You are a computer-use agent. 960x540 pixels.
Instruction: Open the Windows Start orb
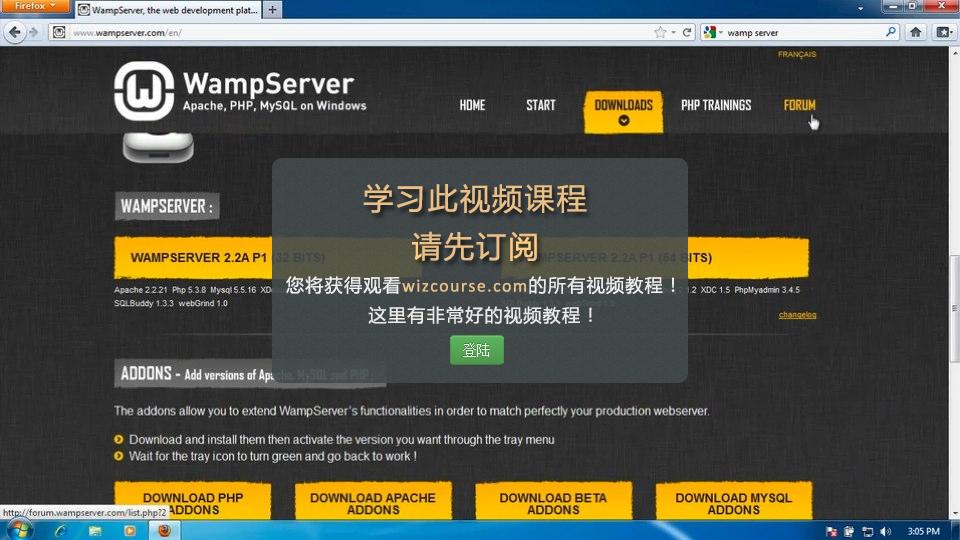click(x=19, y=530)
